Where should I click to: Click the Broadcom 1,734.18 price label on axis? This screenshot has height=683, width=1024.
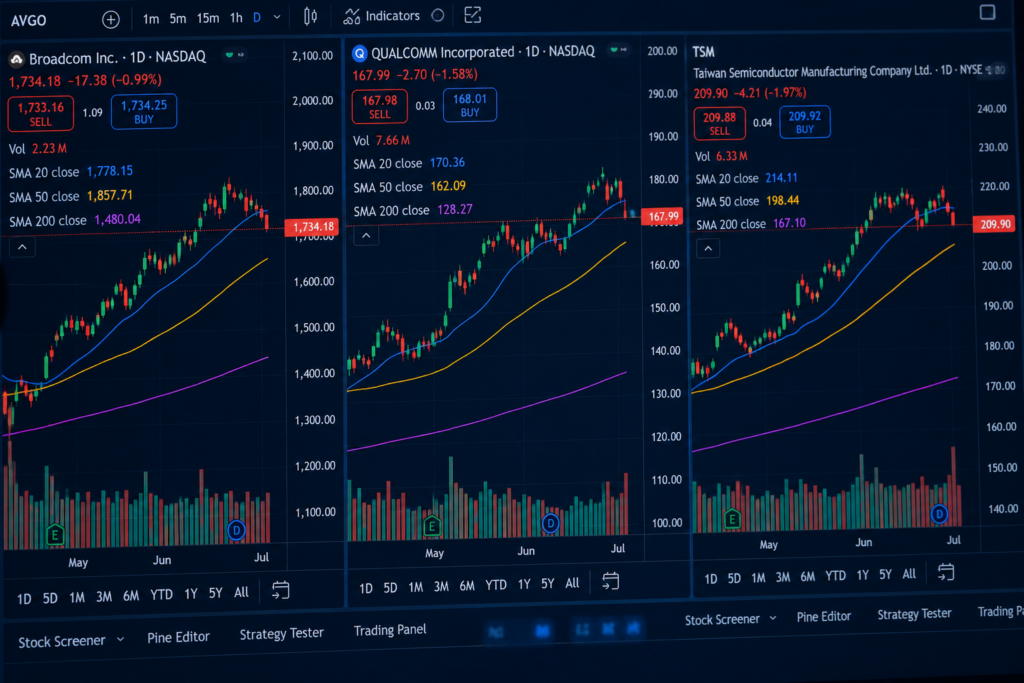pos(312,227)
